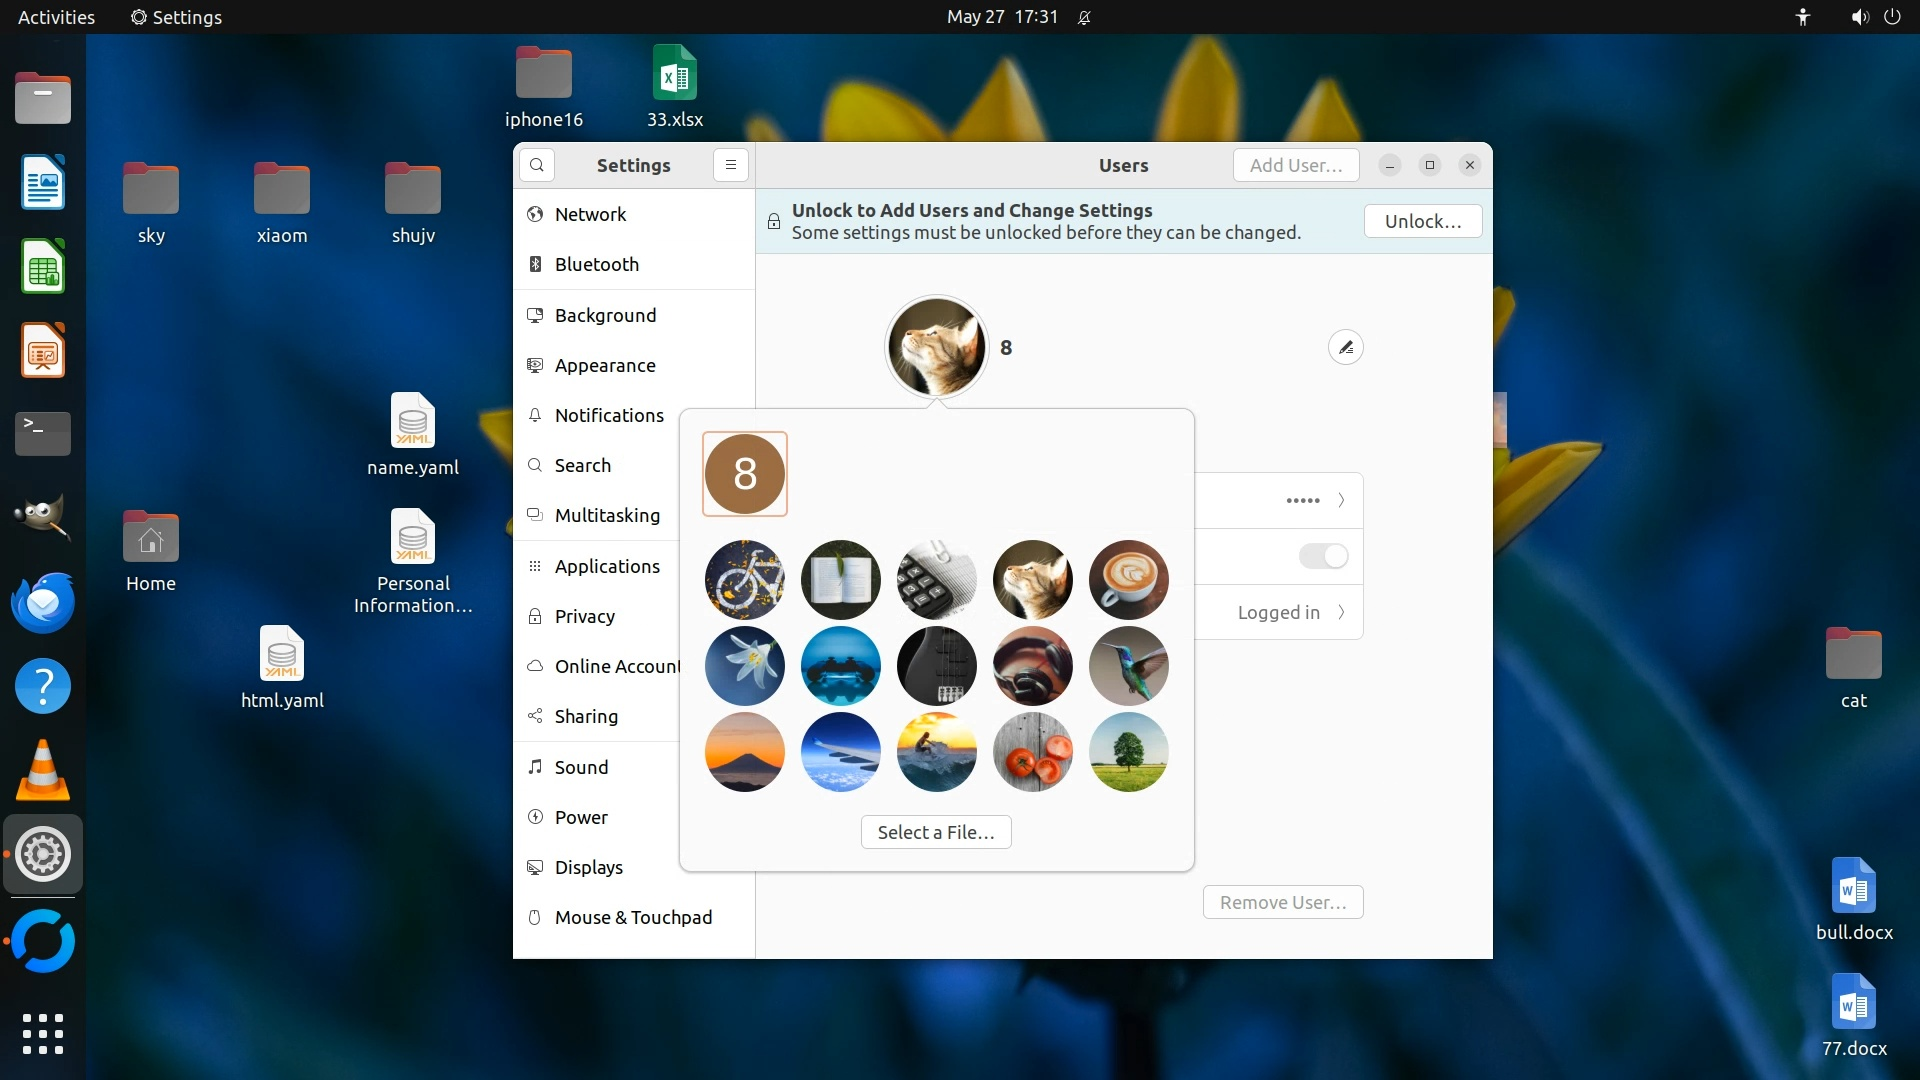Expand the password row chevron
Viewport: 1920px width, 1080px height.
[x=1341, y=500]
